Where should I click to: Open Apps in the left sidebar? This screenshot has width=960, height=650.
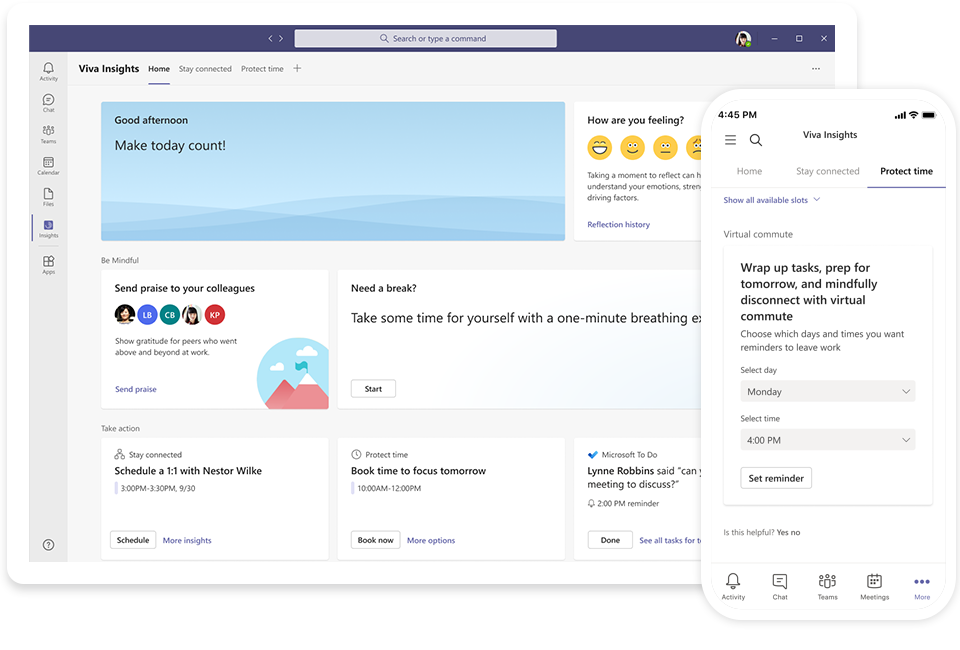(48, 264)
